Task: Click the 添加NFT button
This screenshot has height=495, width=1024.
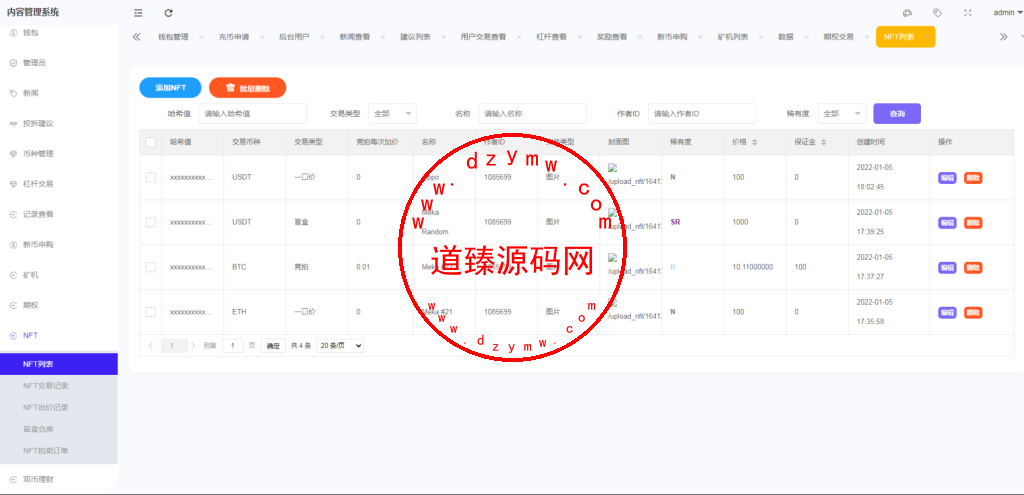Action: pos(170,88)
